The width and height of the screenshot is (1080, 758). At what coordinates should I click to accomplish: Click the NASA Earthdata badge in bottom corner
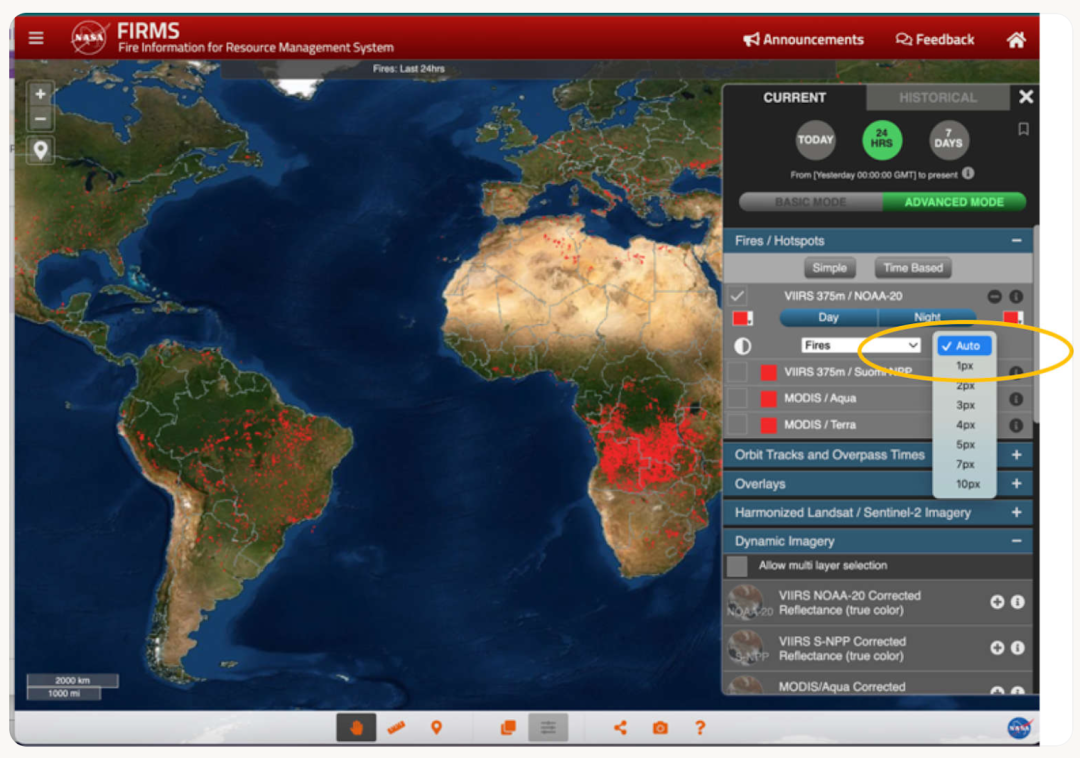click(x=1020, y=728)
